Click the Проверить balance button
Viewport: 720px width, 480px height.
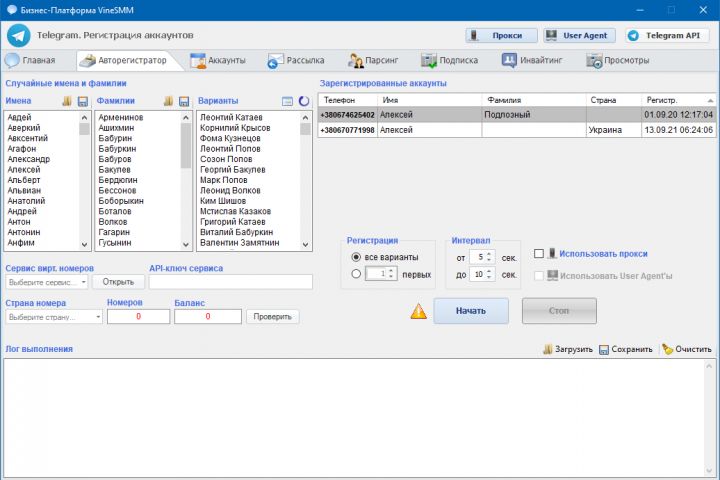point(272,316)
